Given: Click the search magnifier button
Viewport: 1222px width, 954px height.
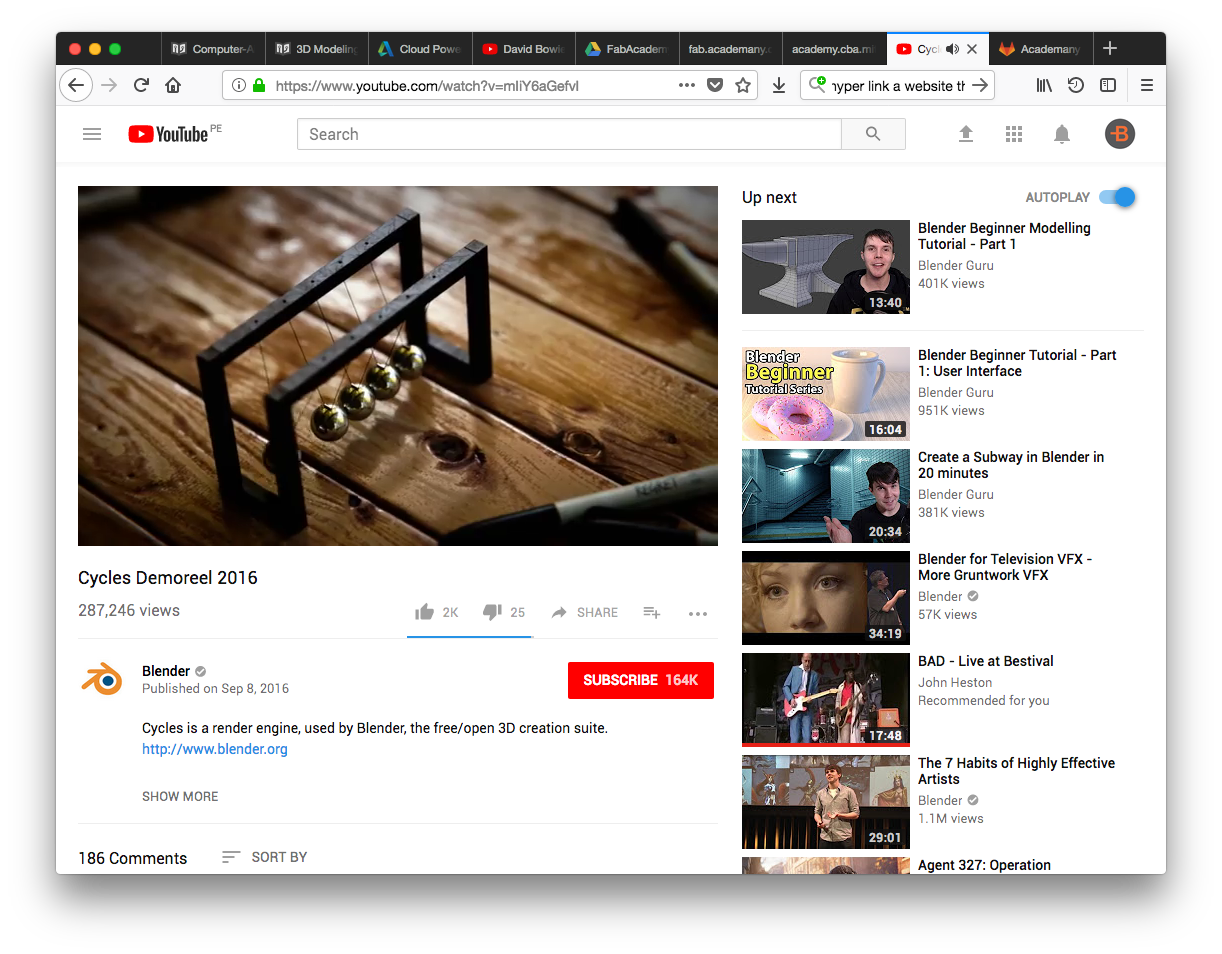Looking at the screenshot, I should (873, 134).
